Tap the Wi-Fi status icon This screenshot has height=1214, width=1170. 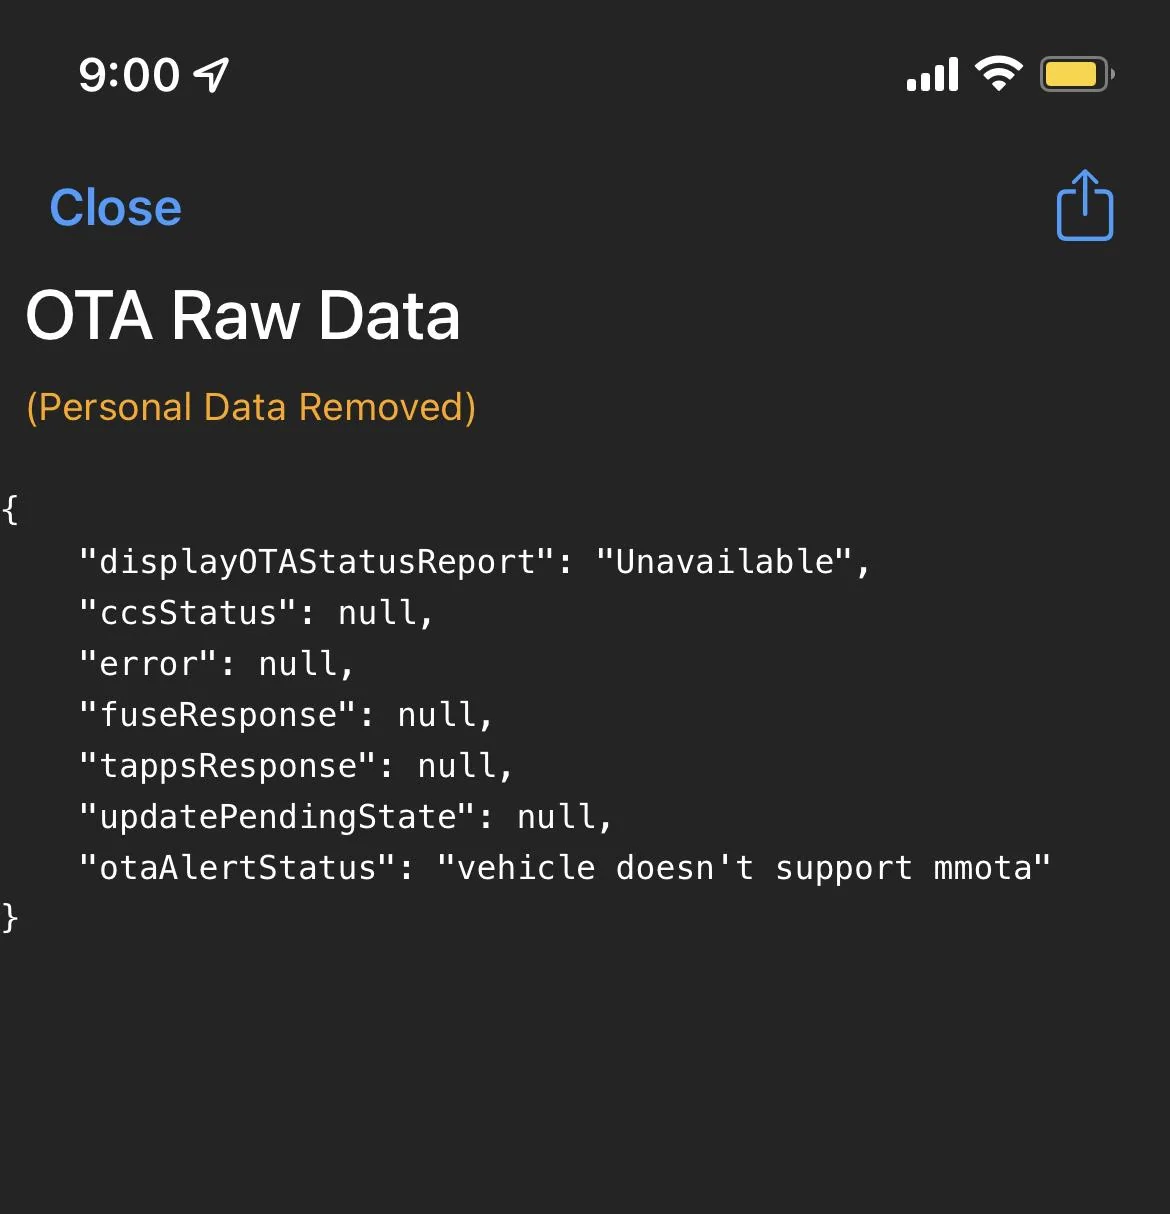998,74
